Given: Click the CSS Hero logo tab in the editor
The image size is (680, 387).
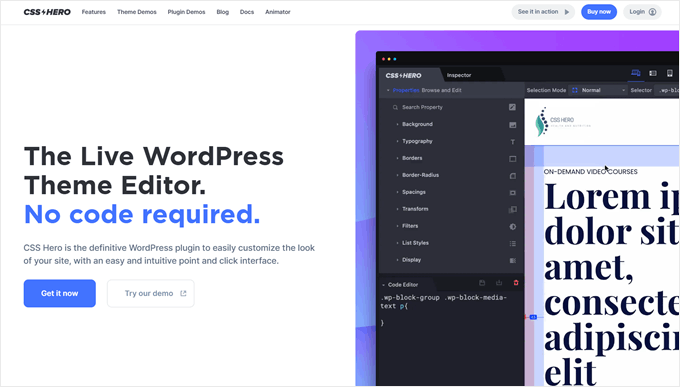Looking at the screenshot, I should (403, 75).
